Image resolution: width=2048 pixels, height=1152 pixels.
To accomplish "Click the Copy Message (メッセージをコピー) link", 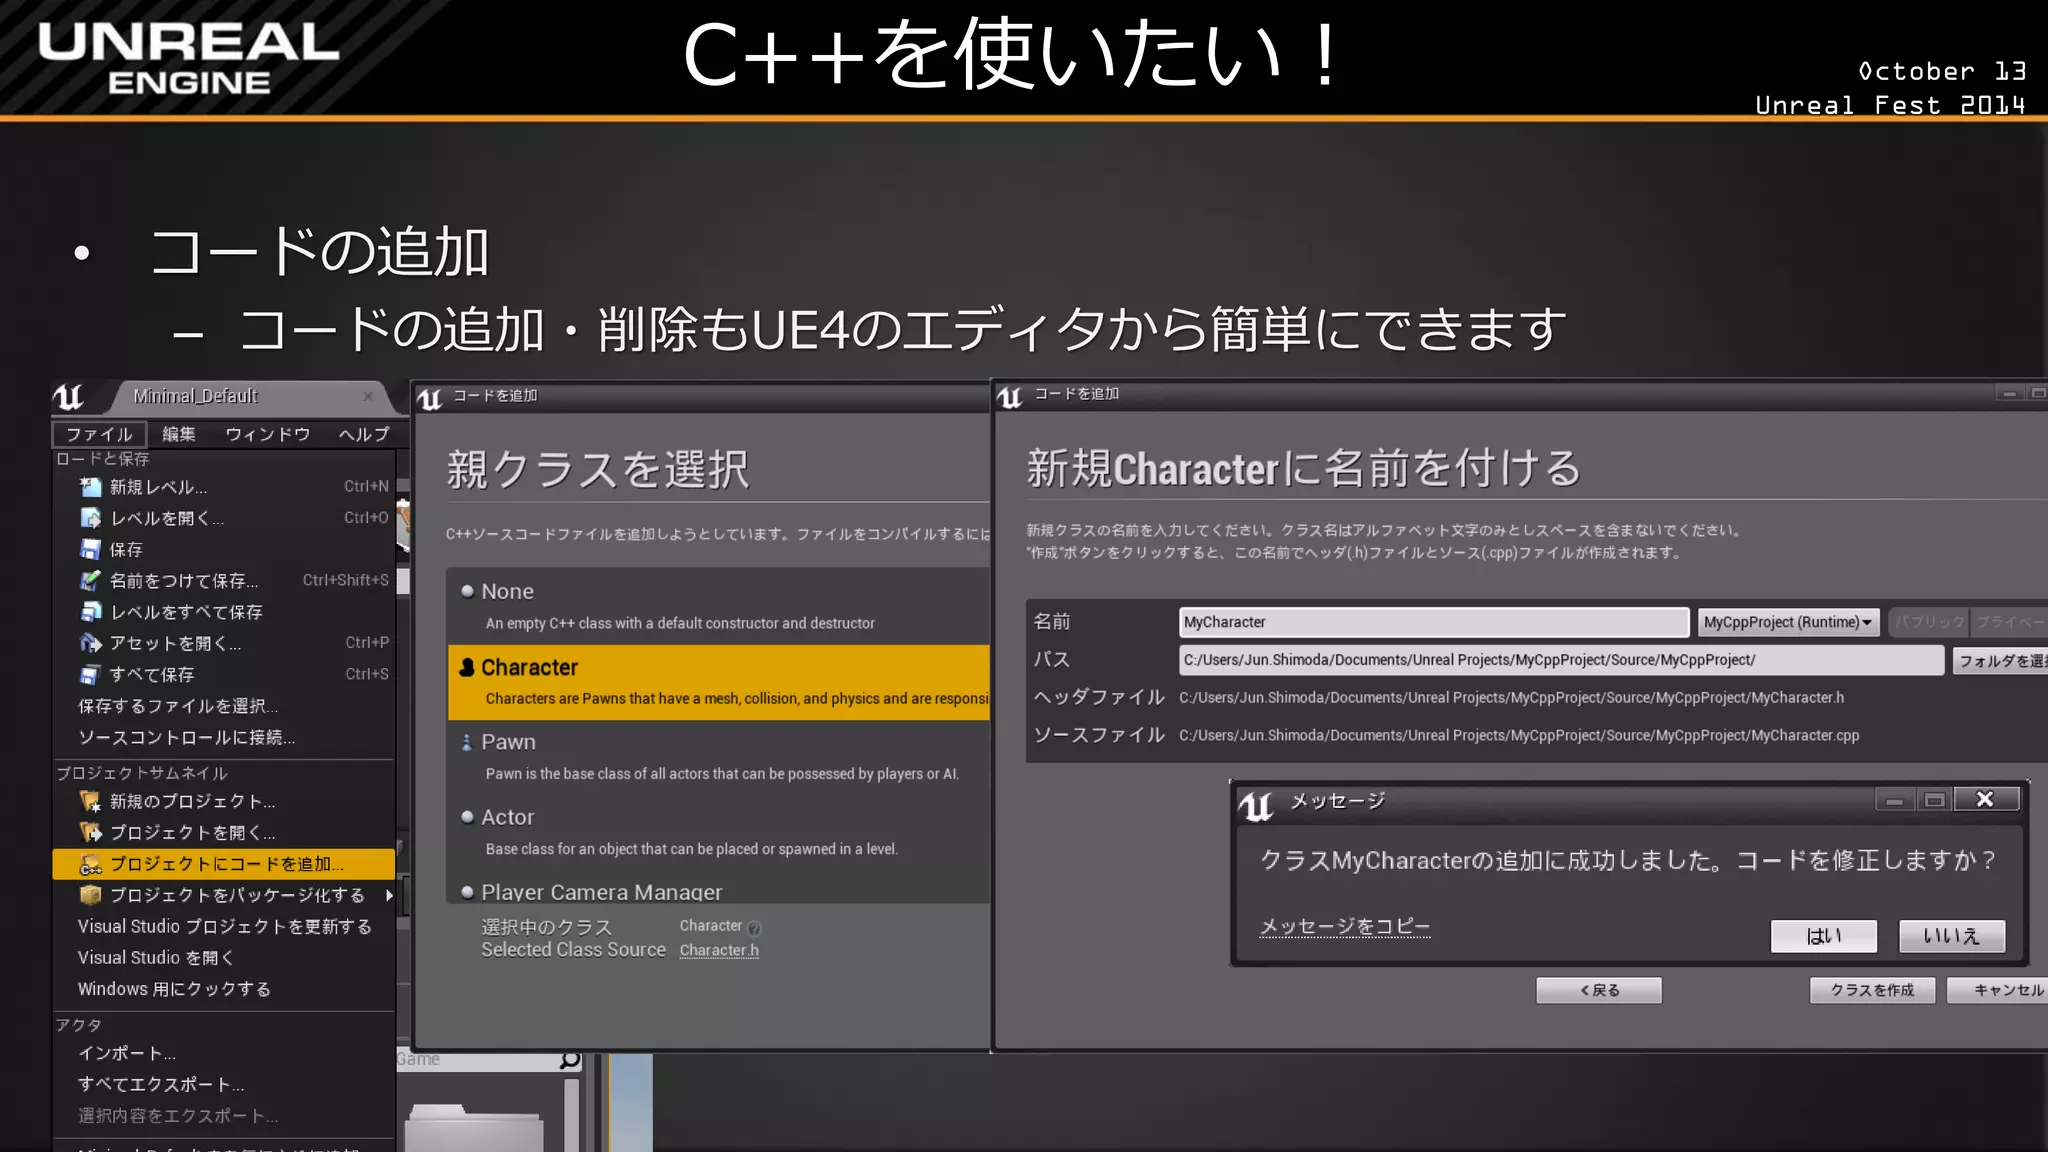I will click(1345, 926).
